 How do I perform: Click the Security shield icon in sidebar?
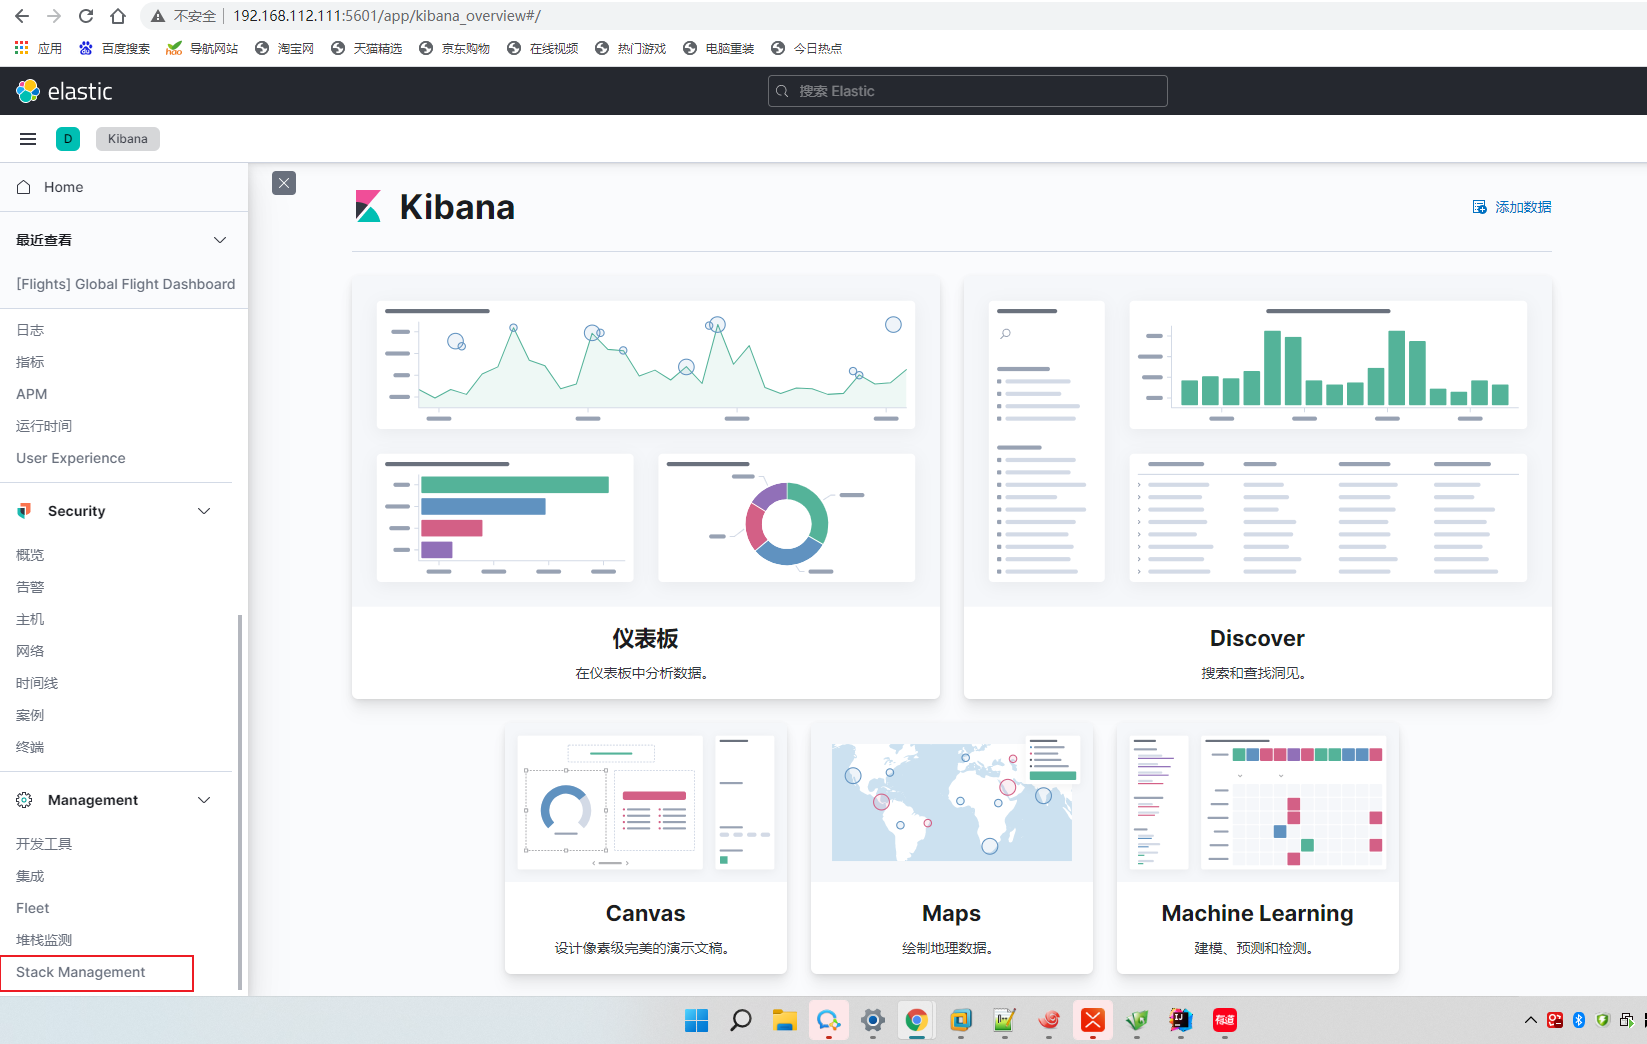[x=24, y=511]
